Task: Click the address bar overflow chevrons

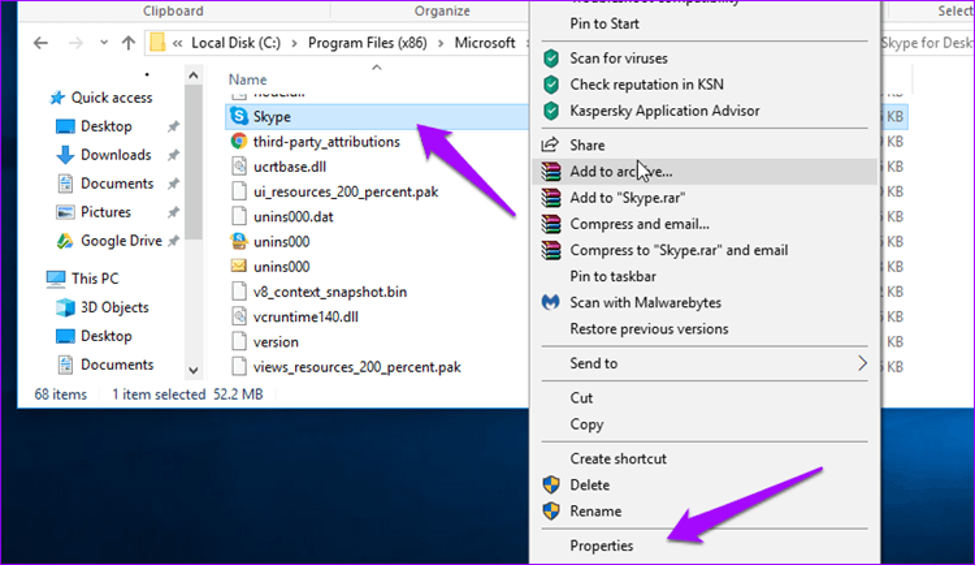Action: tap(178, 43)
